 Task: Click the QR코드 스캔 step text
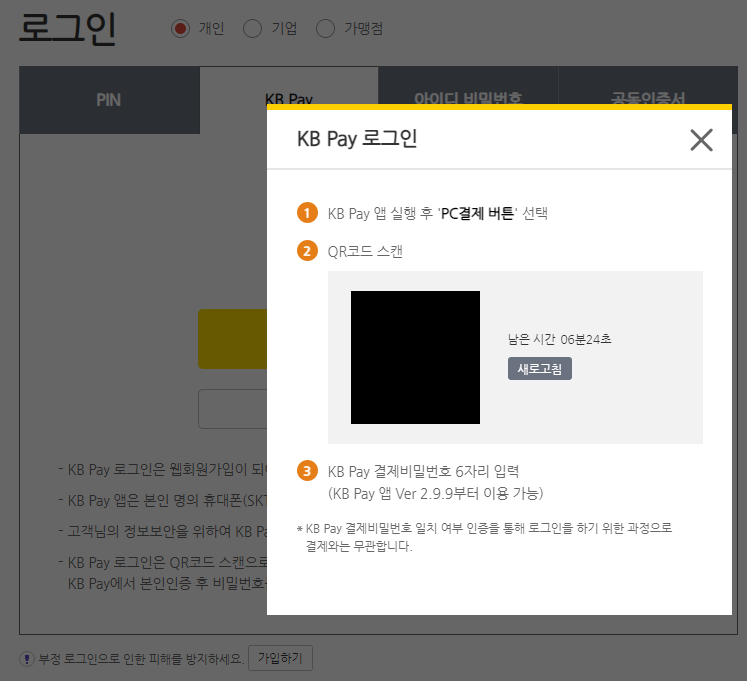pos(365,251)
